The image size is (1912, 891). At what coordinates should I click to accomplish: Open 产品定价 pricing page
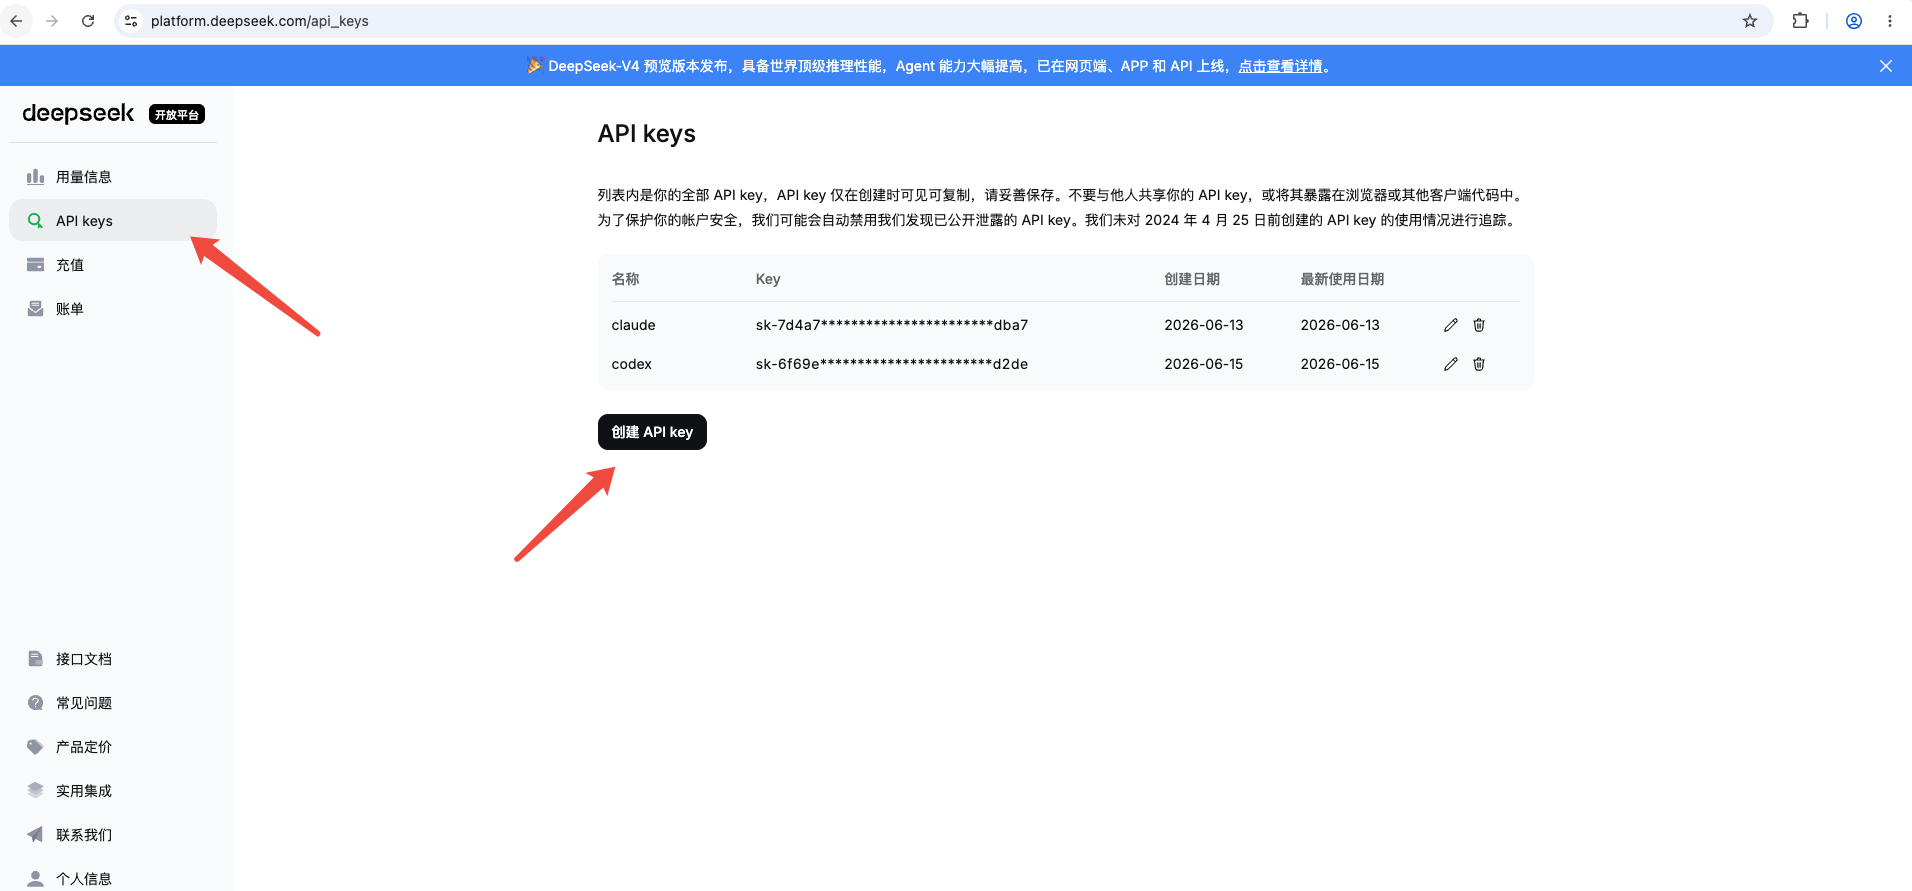coord(113,747)
